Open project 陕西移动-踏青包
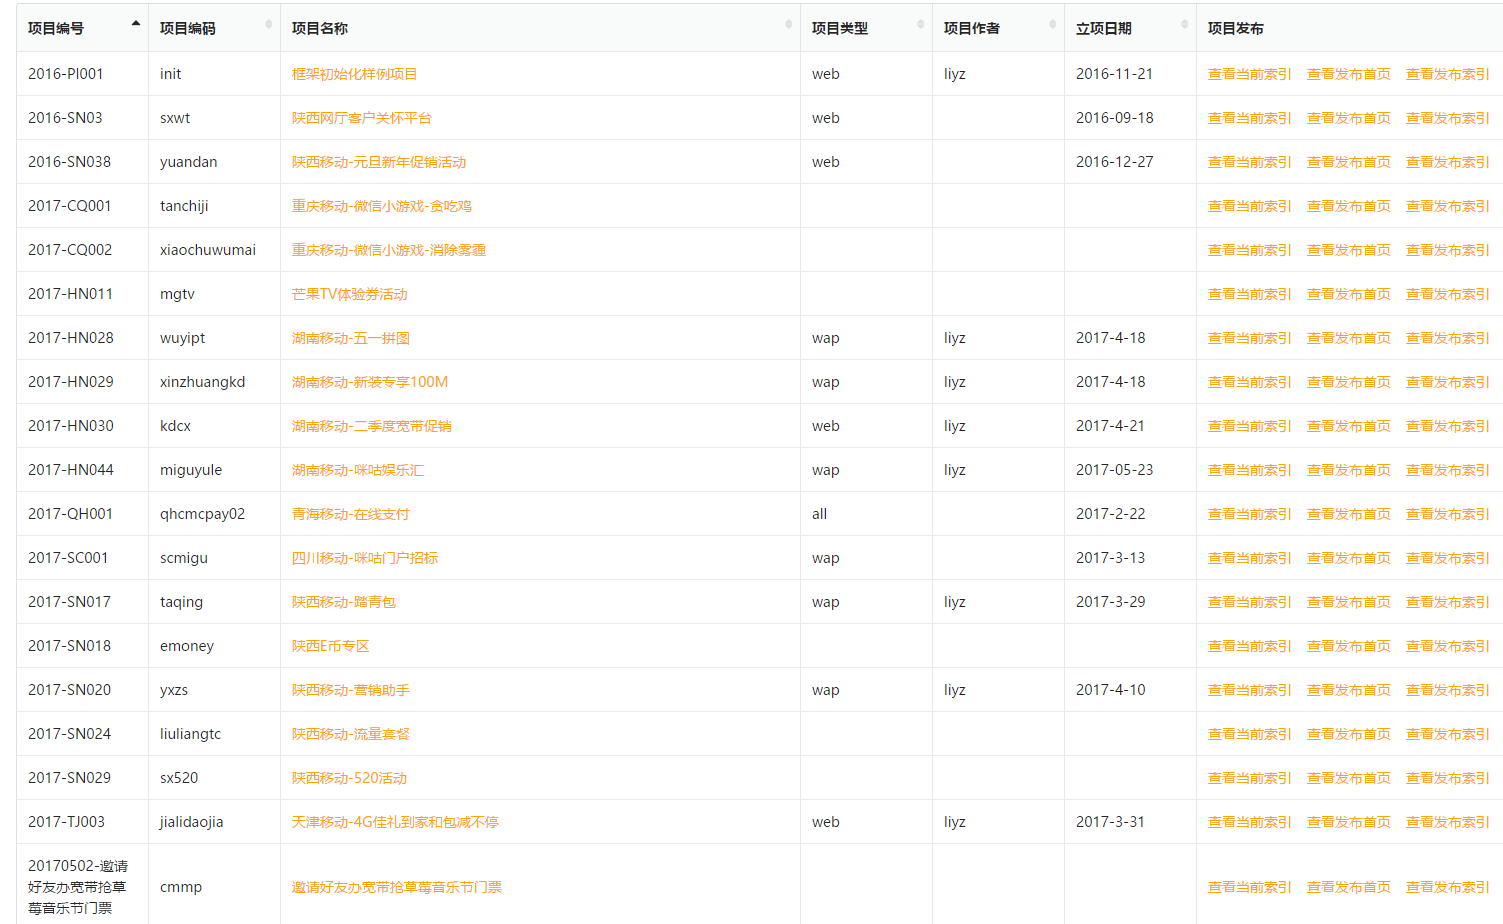The height and width of the screenshot is (924, 1503). coord(344,602)
